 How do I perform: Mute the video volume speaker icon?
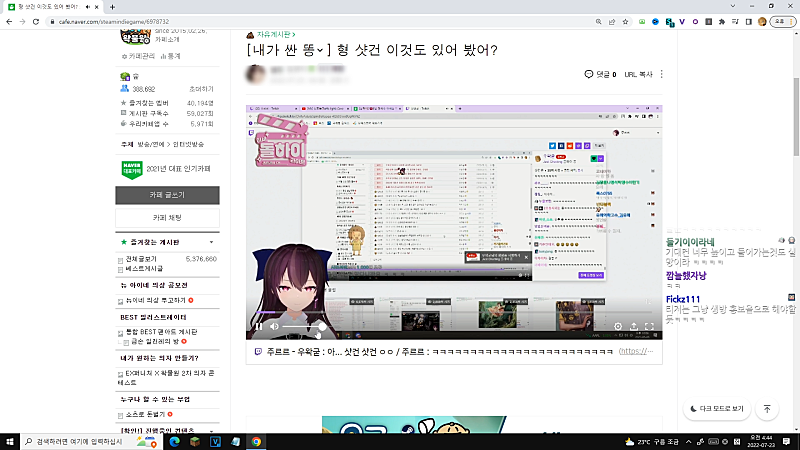pyautogui.click(x=274, y=327)
